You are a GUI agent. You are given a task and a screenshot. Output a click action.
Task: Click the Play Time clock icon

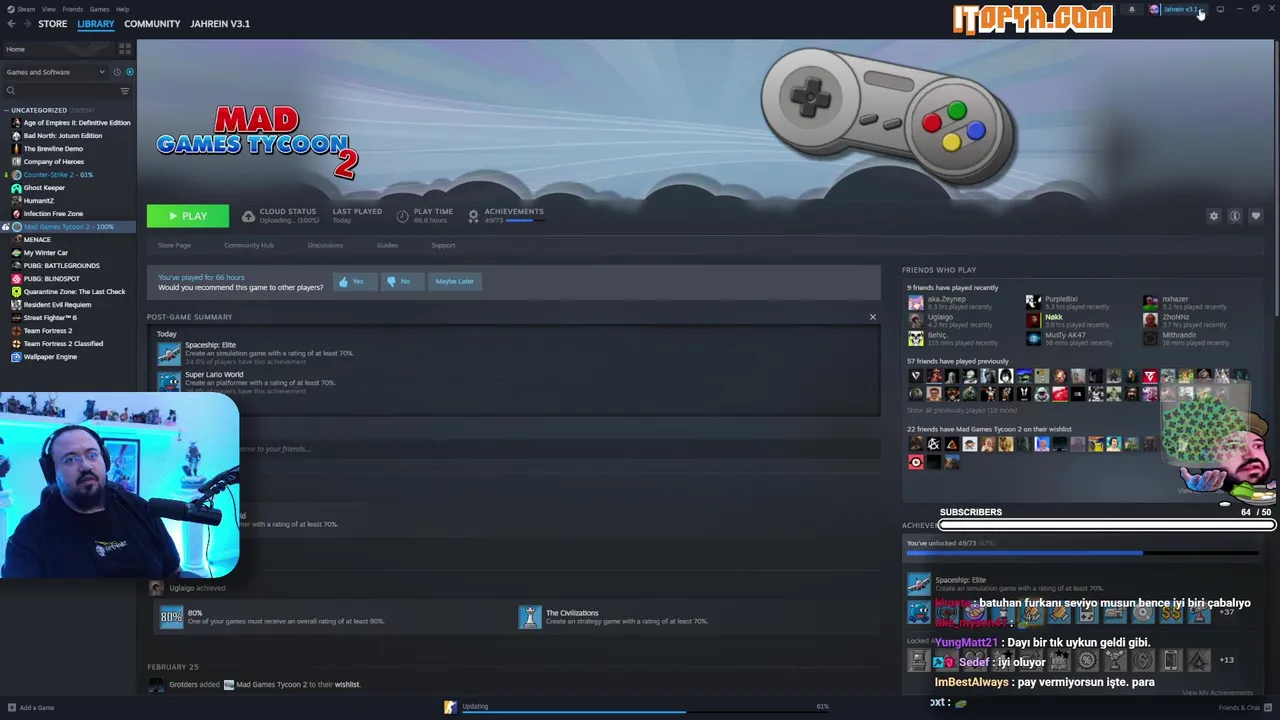402,216
